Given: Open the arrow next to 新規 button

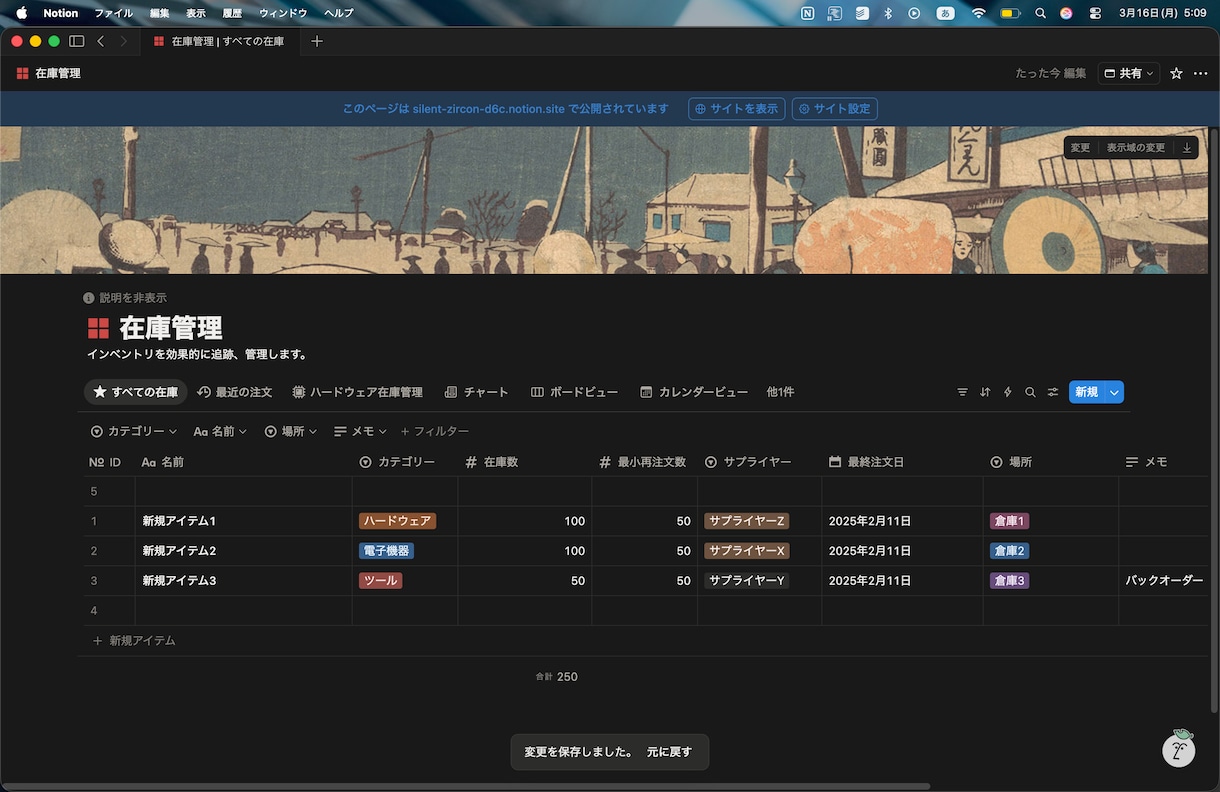Looking at the screenshot, I should pyautogui.click(x=1114, y=392).
